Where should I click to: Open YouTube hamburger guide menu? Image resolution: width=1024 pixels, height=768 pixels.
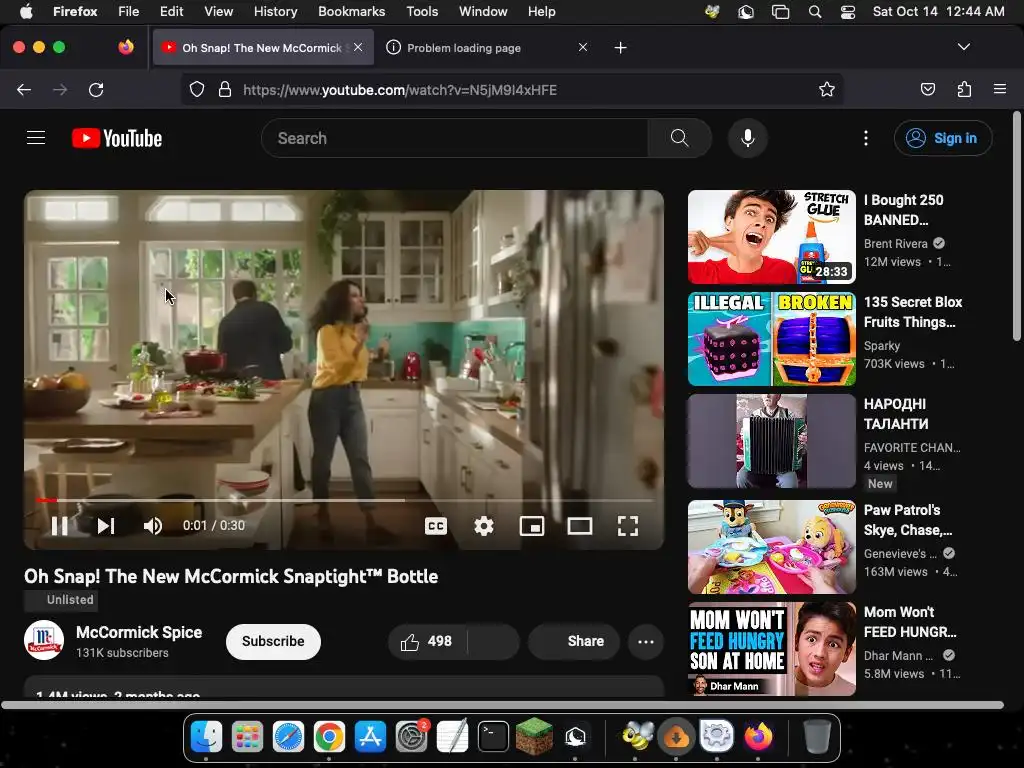tap(36, 138)
